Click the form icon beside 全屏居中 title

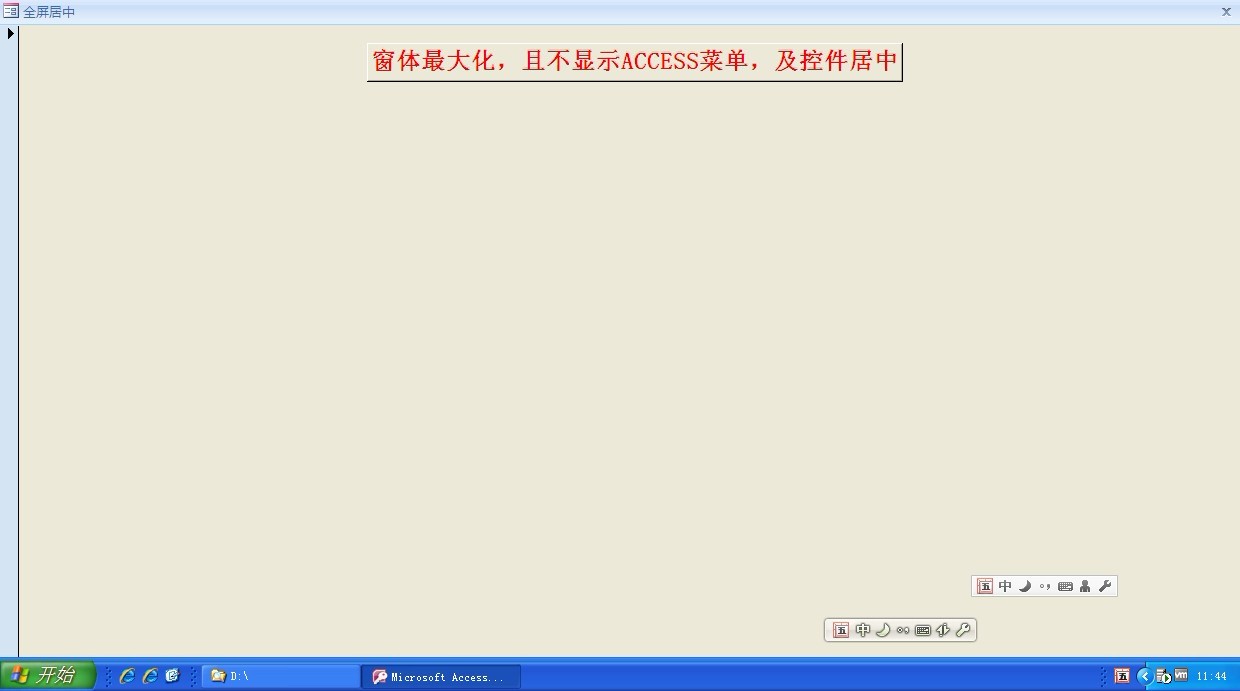pyautogui.click(x=11, y=12)
